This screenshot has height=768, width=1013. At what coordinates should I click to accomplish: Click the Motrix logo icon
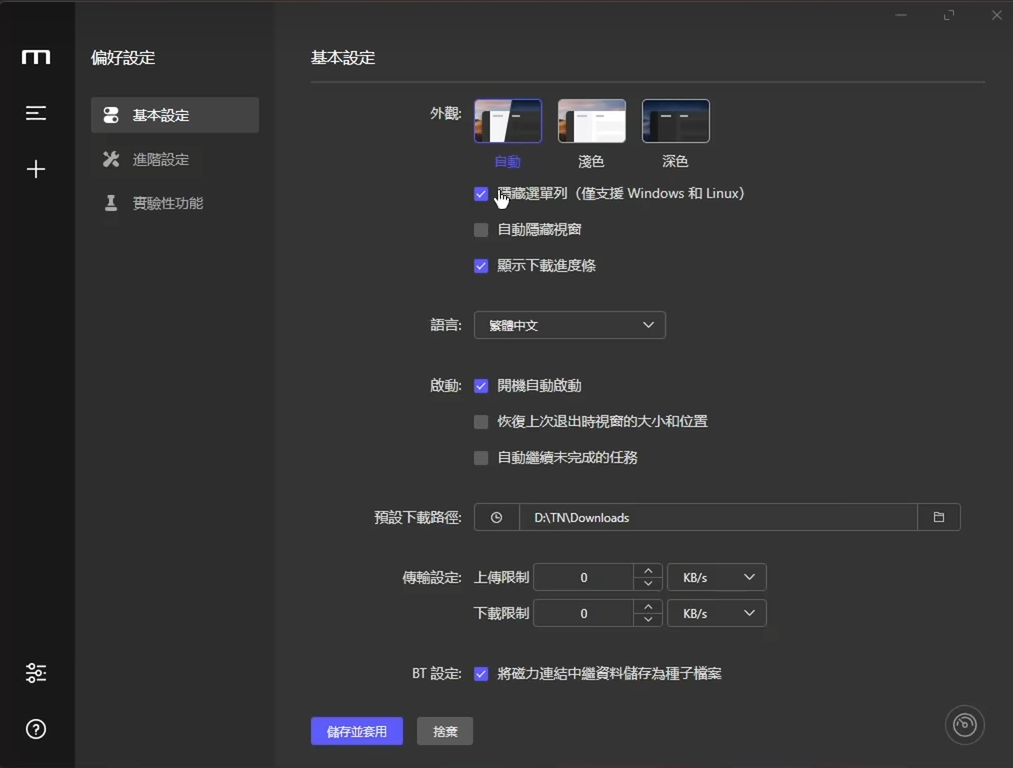click(x=36, y=57)
